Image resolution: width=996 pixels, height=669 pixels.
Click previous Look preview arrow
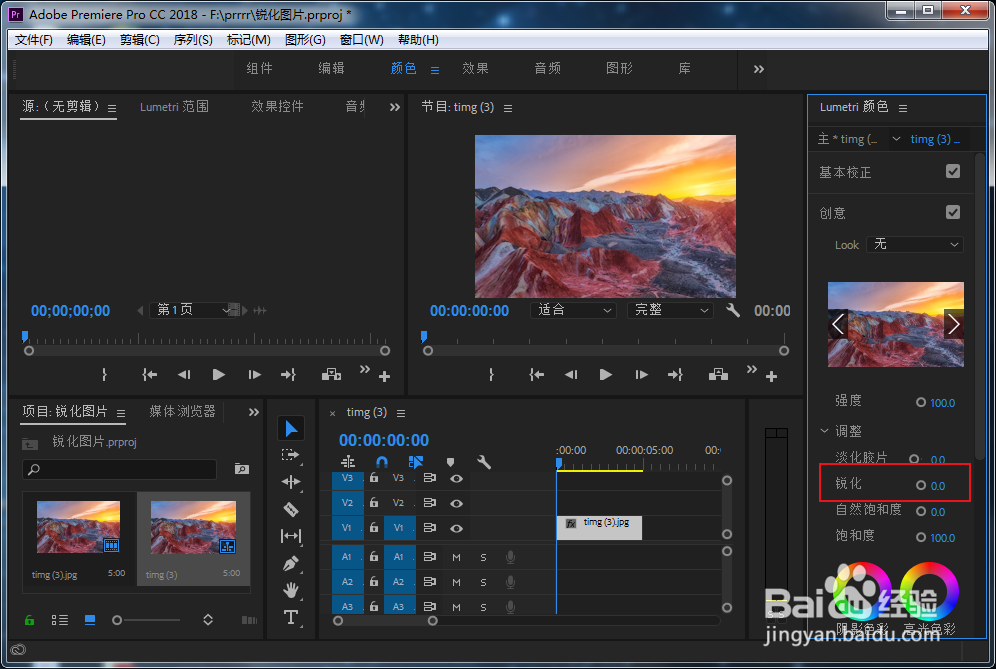pos(838,325)
